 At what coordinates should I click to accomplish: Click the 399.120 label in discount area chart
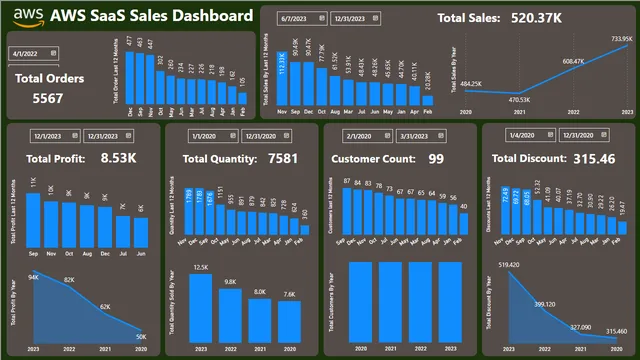click(545, 304)
